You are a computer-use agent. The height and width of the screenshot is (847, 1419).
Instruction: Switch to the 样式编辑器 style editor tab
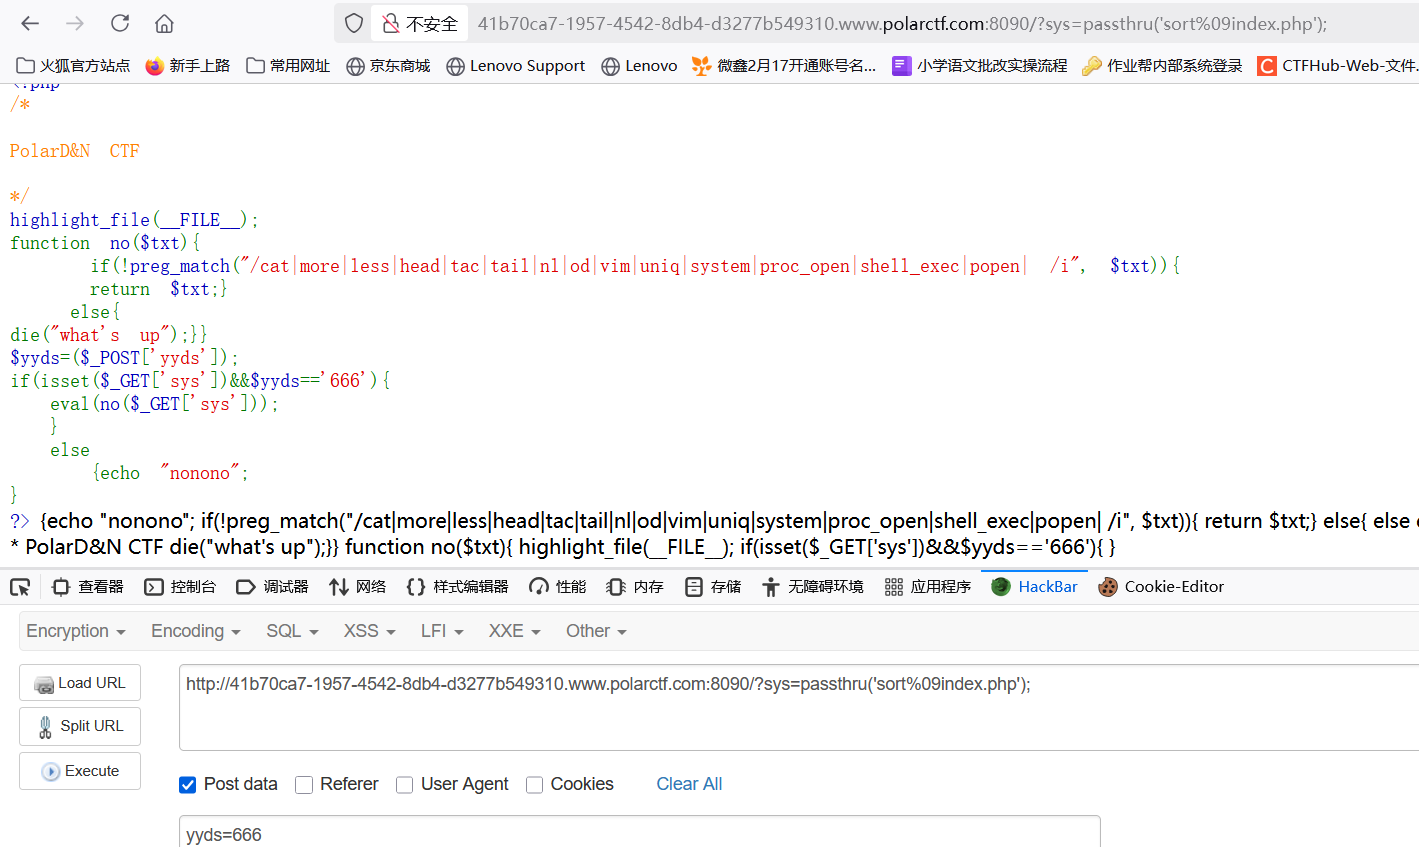point(458,587)
